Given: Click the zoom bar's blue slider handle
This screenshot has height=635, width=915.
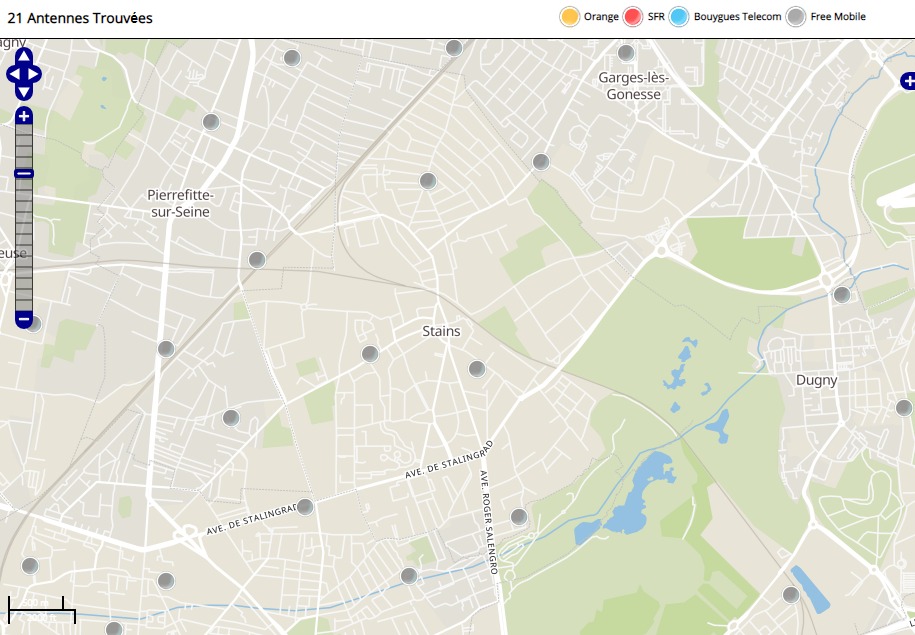Looking at the screenshot, I should (x=24, y=173).
